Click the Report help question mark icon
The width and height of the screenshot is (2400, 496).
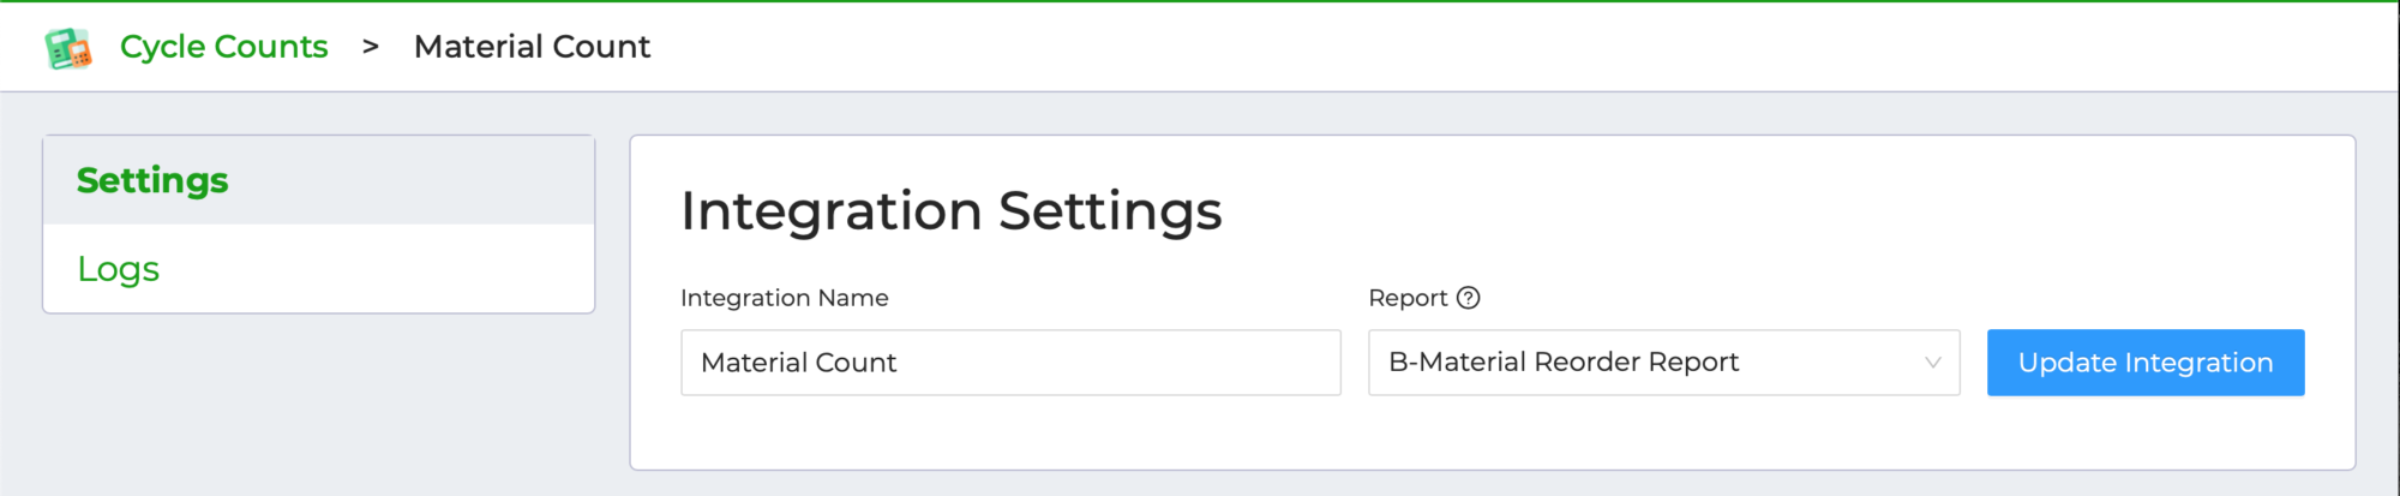click(x=1468, y=298)
